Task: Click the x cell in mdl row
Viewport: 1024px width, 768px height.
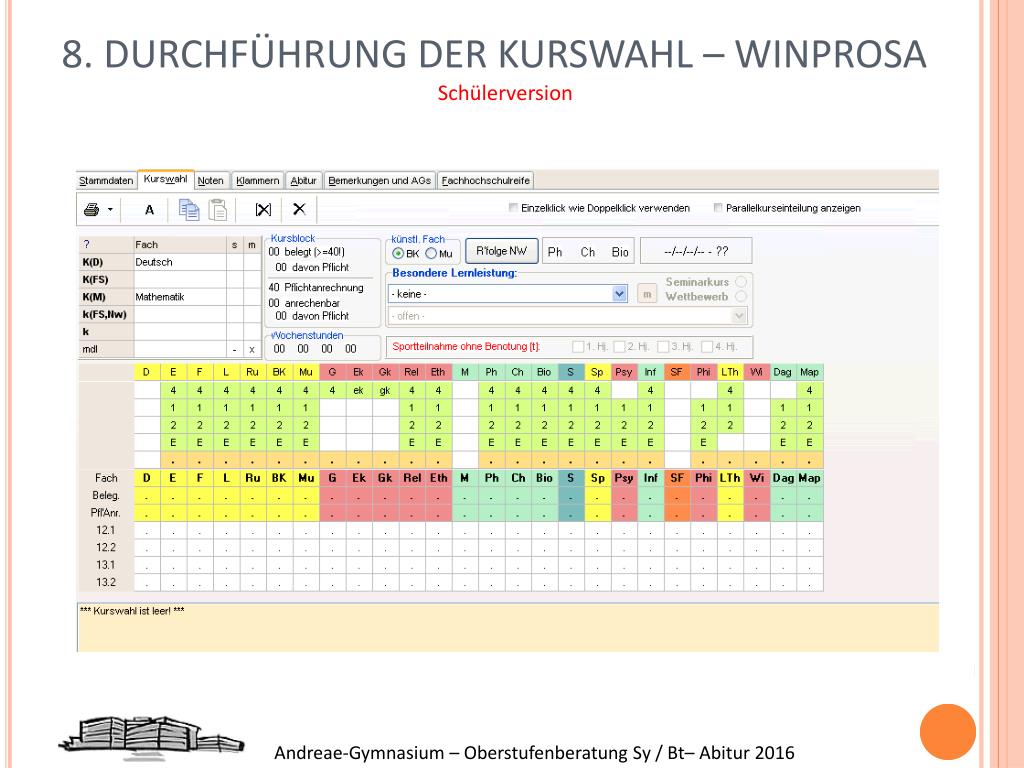Action: 251,349
